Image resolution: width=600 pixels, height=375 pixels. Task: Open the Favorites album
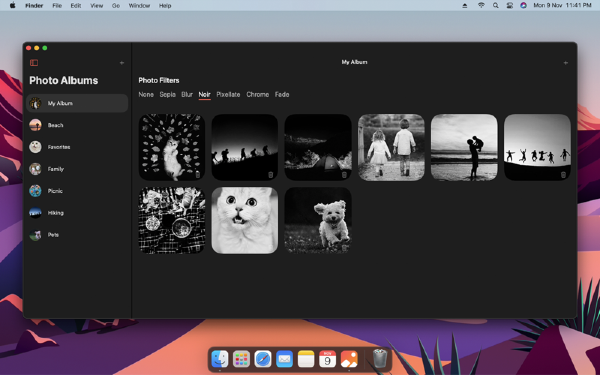pyautogui.click(x=77, y=147)
